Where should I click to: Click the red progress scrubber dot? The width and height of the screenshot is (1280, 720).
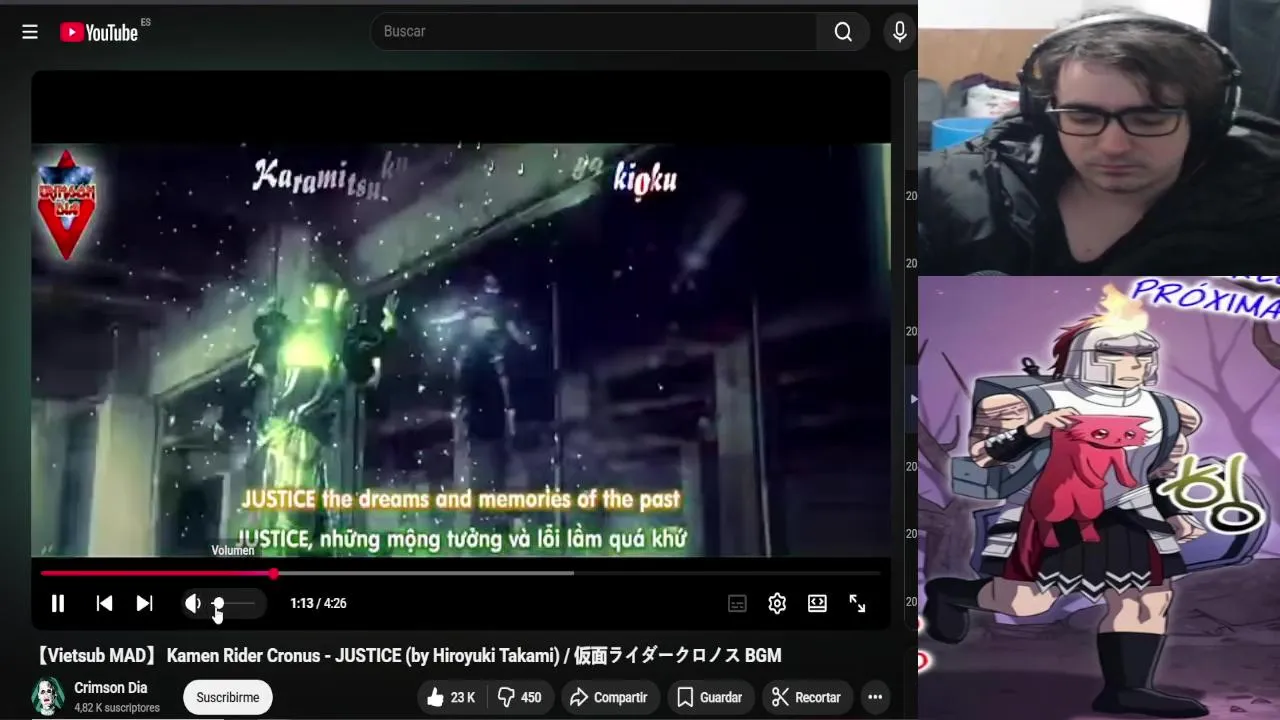click(x=273, y=574)
